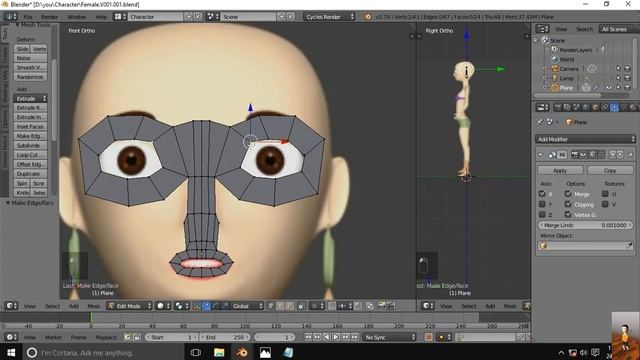Enable the Mirror Z axis checkbox
640x360 pixels.
(x=542, y=214)
